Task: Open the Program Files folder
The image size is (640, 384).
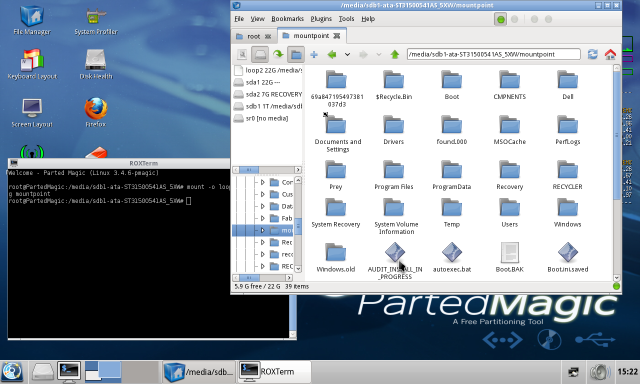Action: pyautogui.click(x=393, y=175)
